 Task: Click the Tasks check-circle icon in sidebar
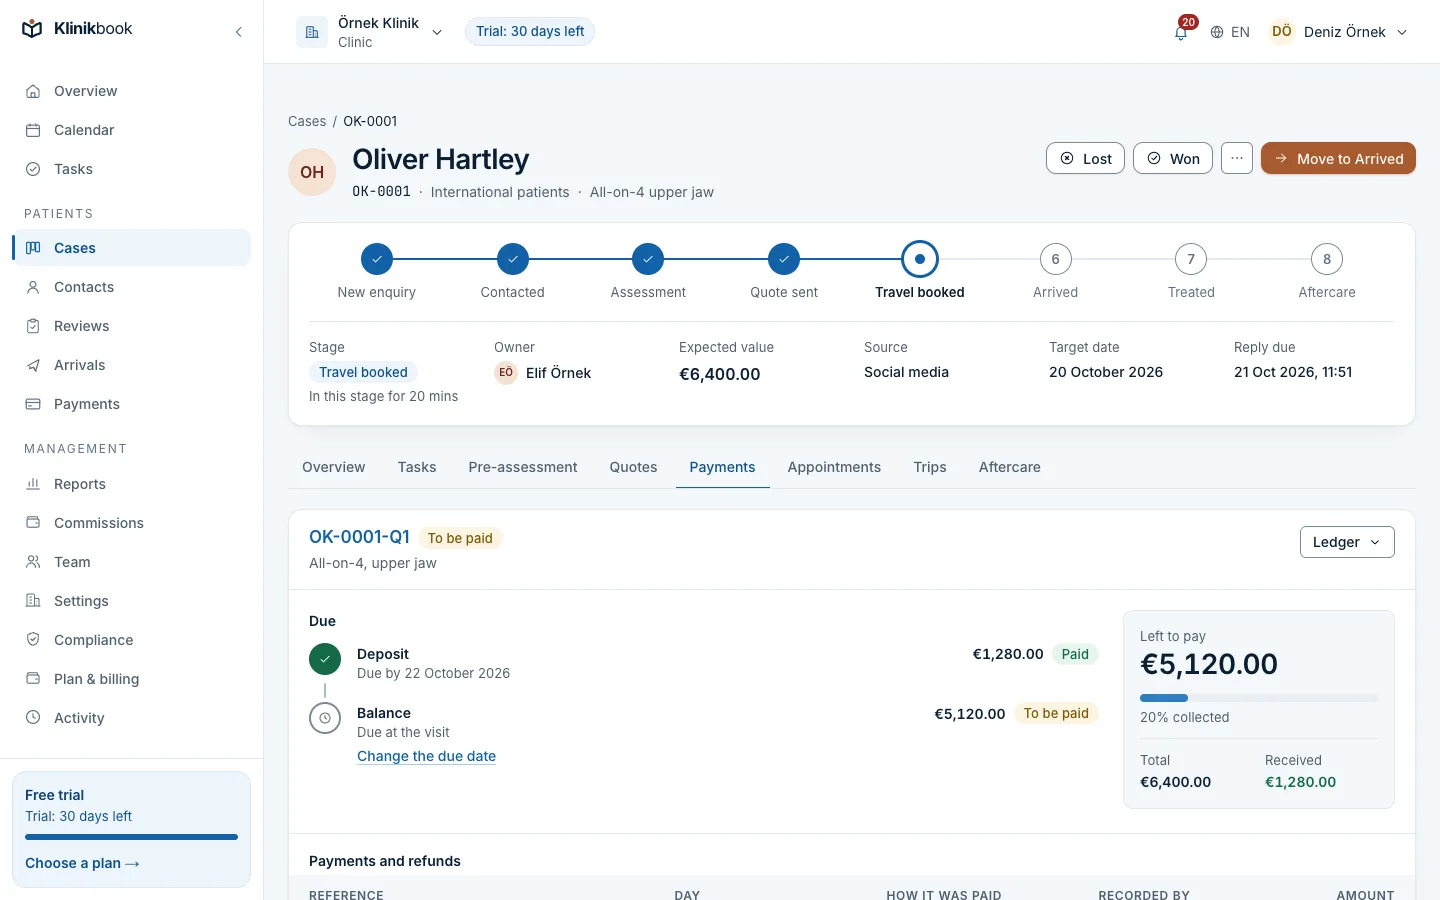tap(33, 169)
